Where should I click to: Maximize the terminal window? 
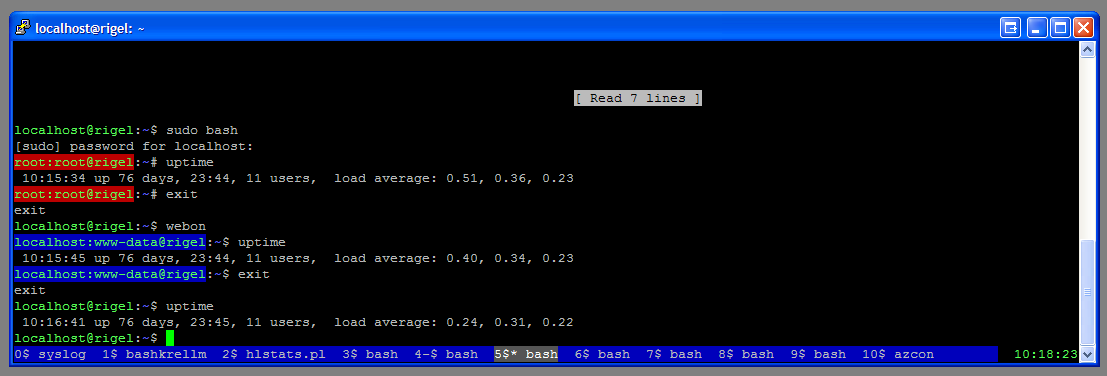point(1060,28)
